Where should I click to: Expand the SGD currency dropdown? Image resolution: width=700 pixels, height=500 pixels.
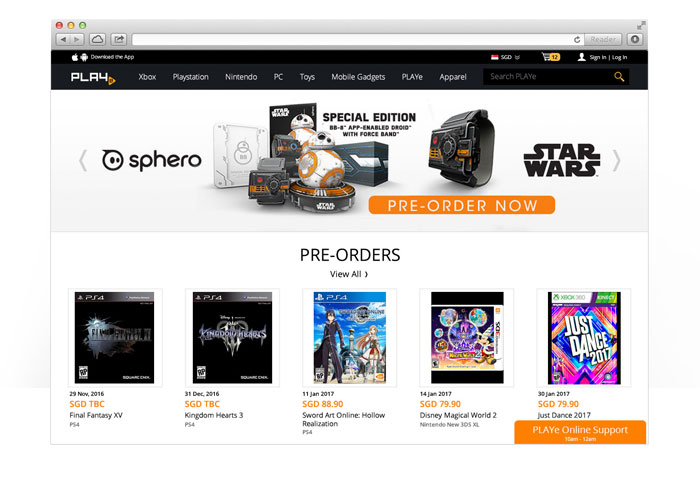point(506,57)
